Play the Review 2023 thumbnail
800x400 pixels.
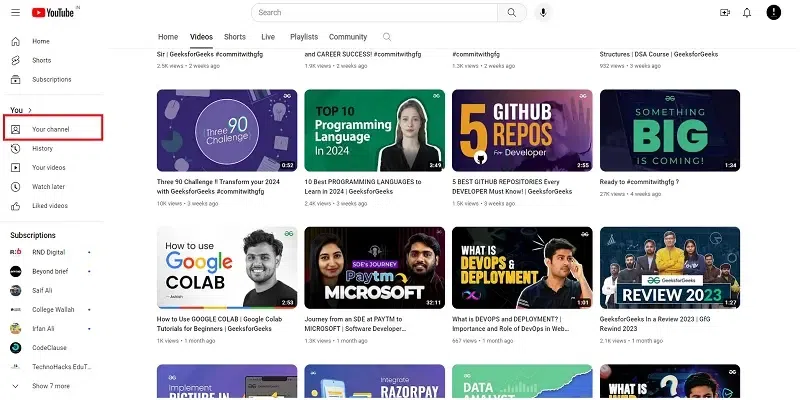670,268
